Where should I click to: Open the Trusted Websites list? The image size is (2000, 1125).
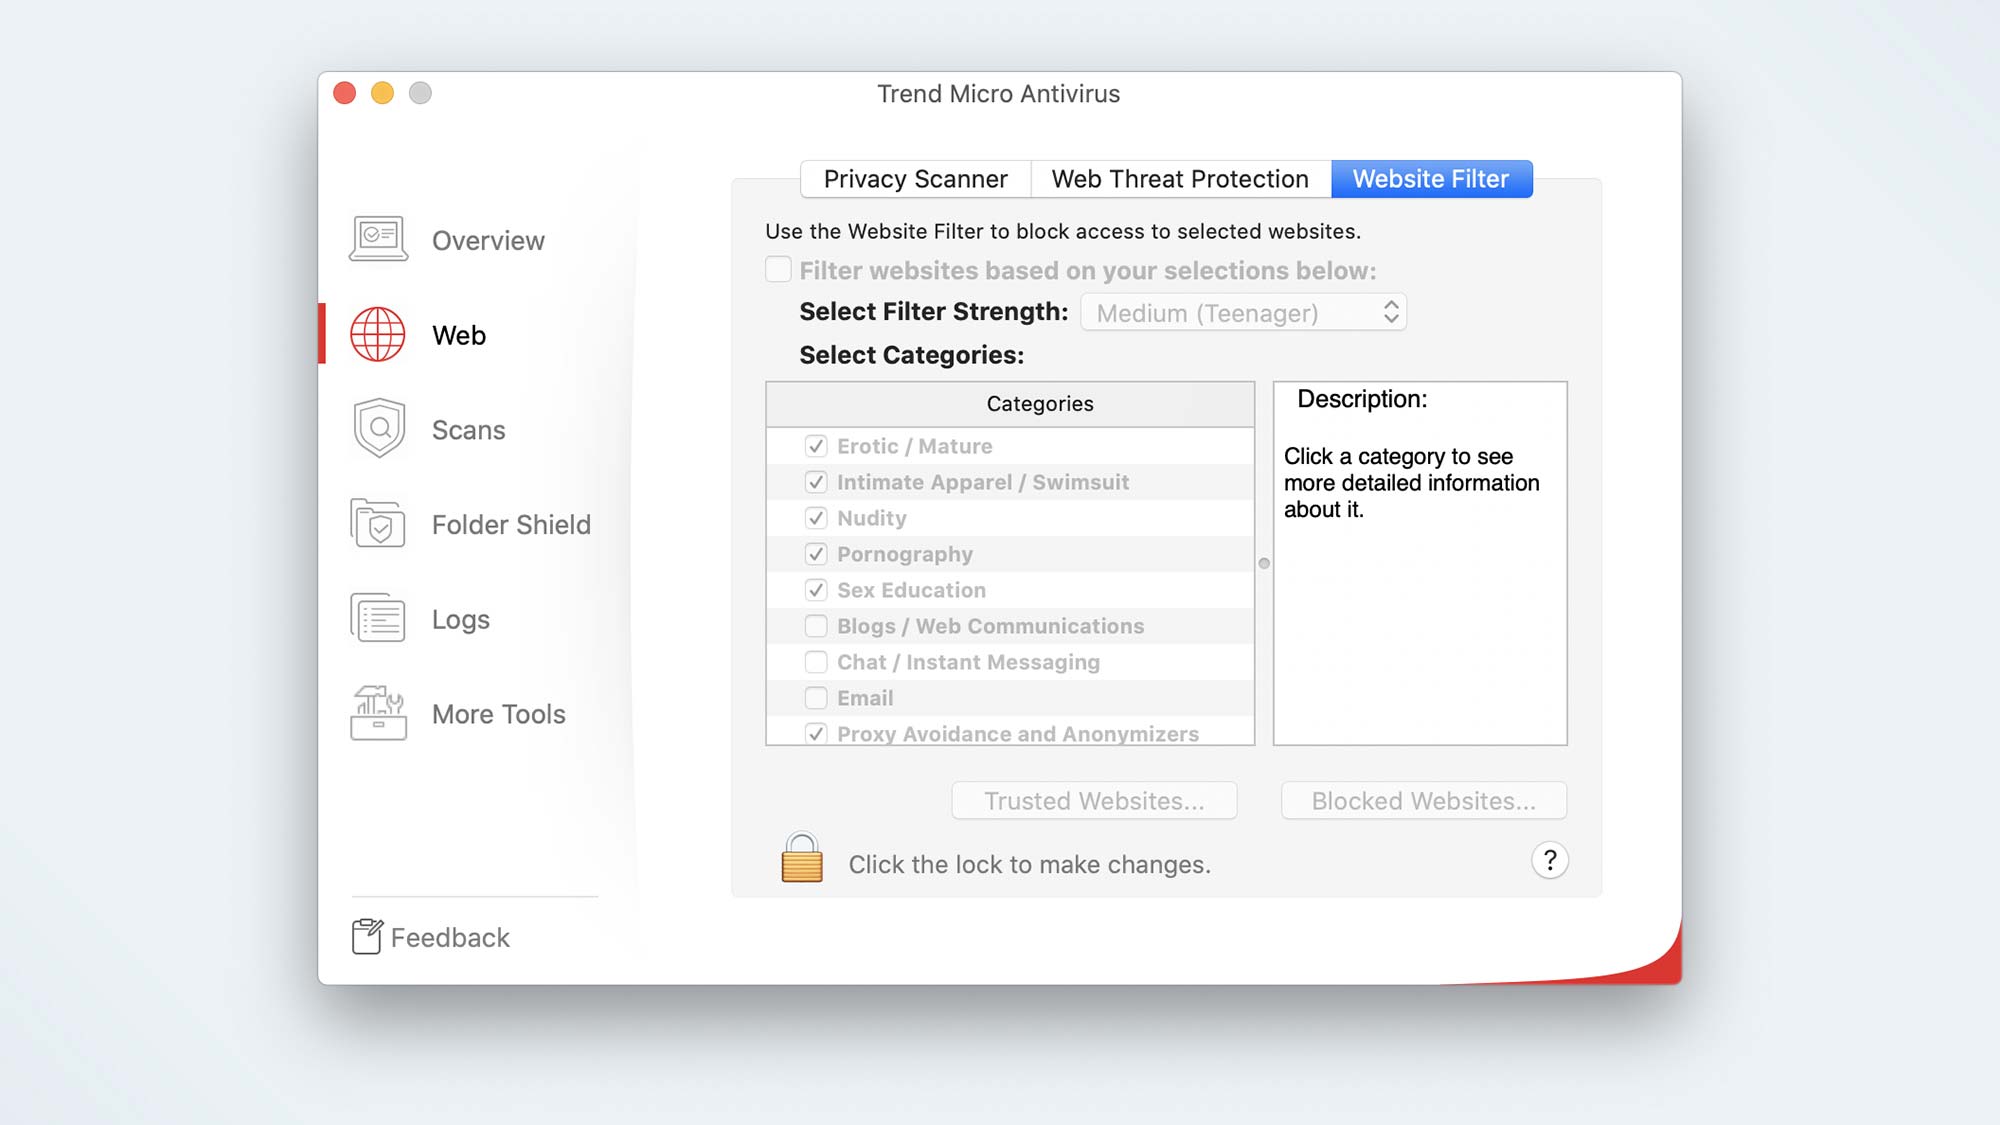pyautogui.click(x=1093, y=799)
